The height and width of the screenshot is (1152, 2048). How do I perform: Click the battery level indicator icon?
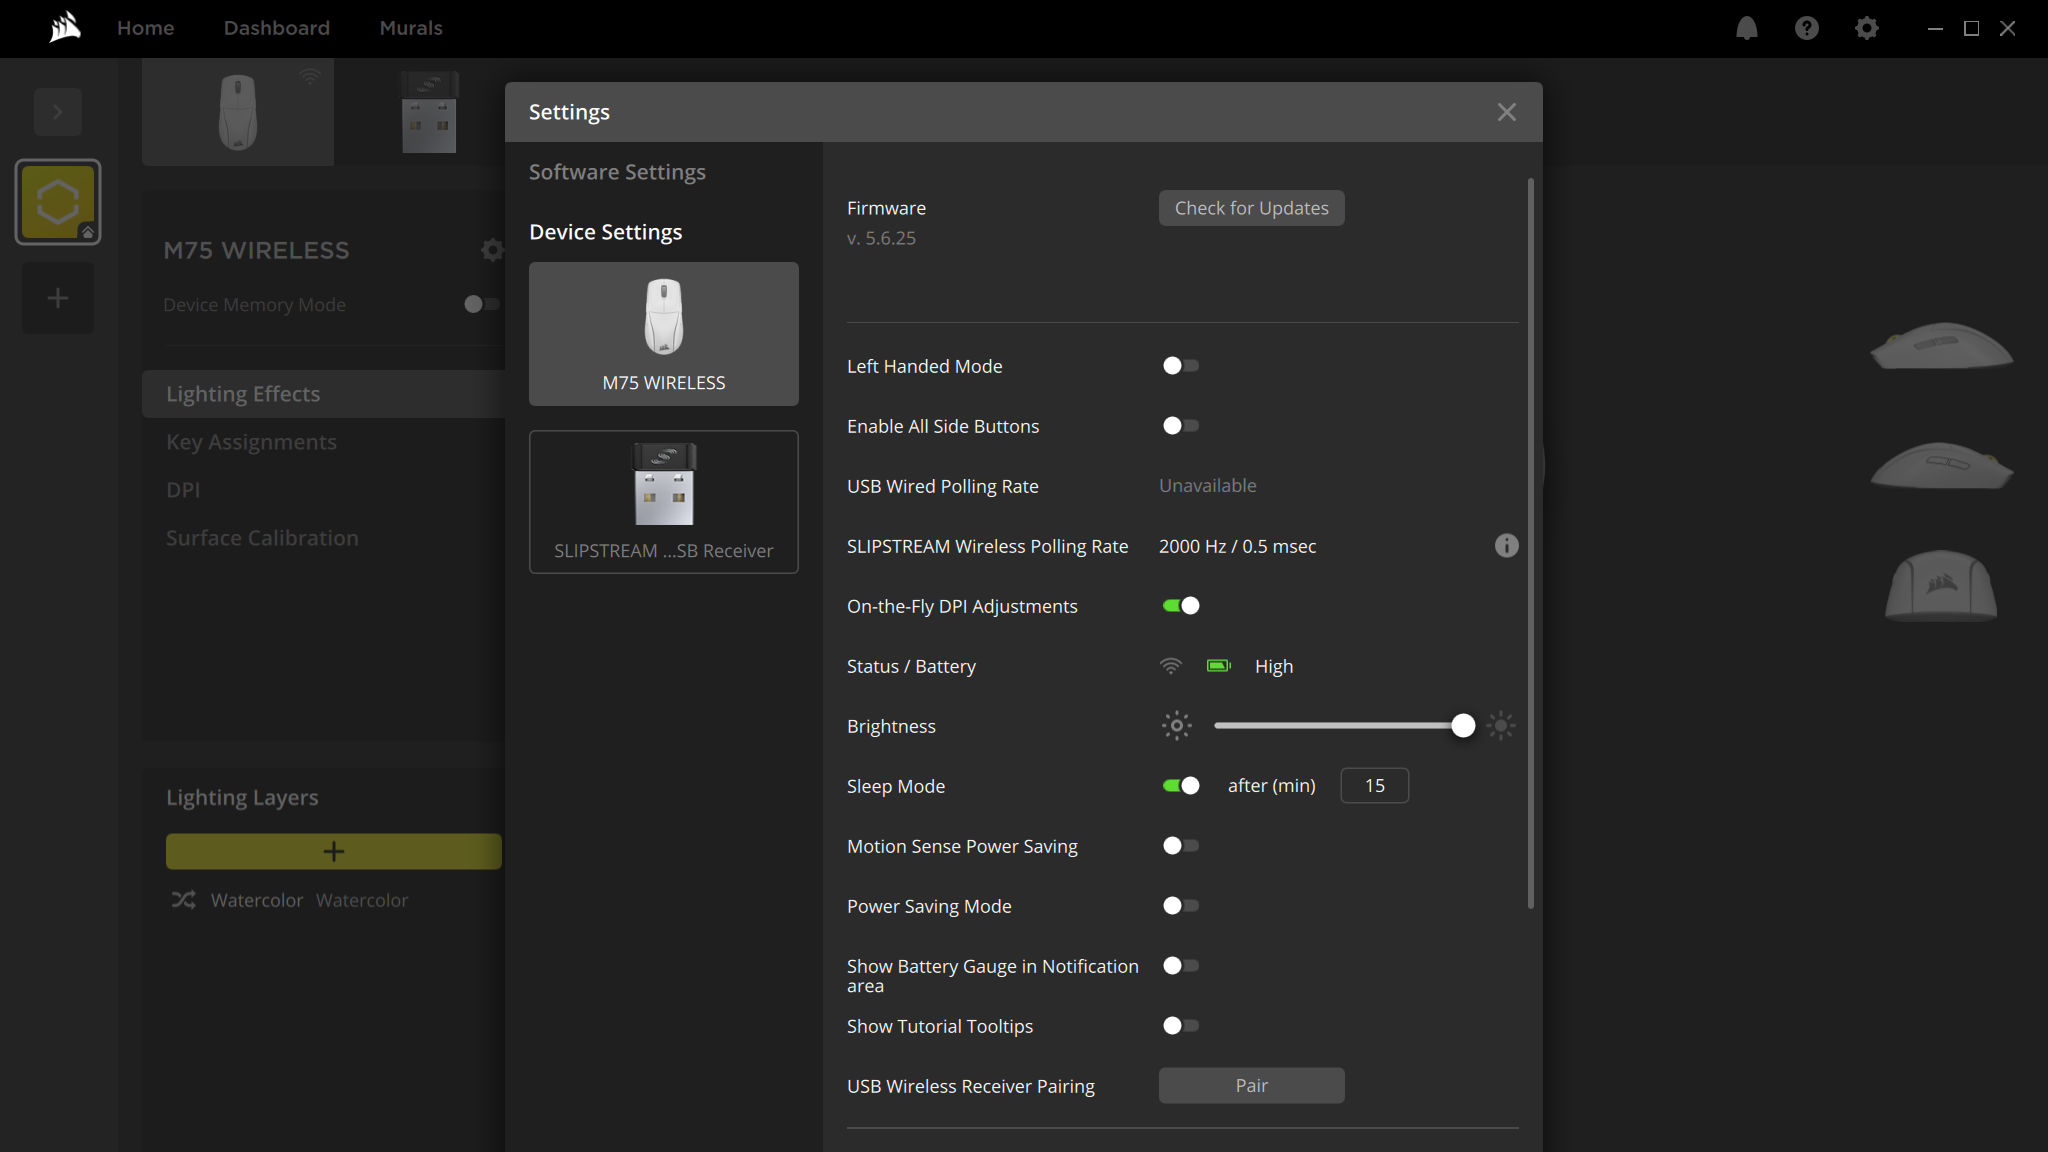1217,665
